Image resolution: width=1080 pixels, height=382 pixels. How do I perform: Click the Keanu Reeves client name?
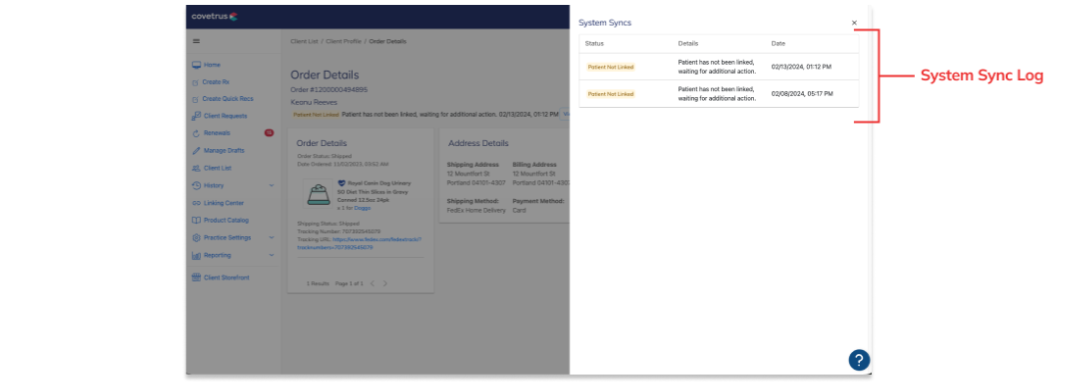click(x=314, y=102)
